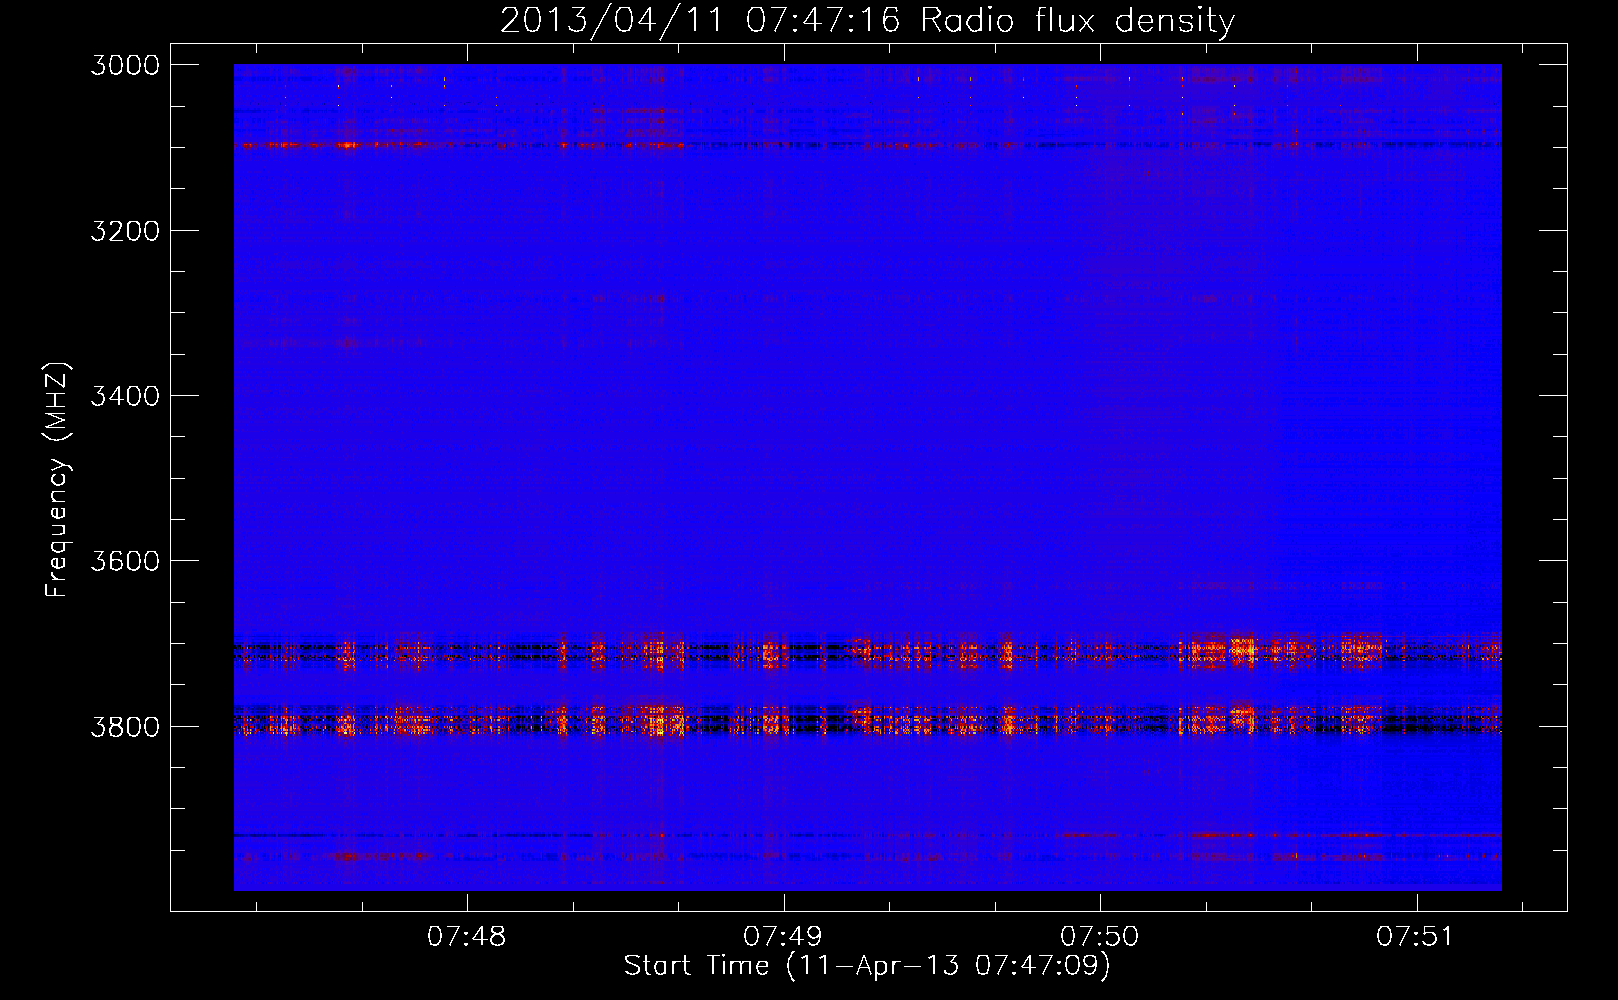This screenshot has width=1618, height=1000.
Task: Click the 07:49 time axis label
Action: coord(783,937)
